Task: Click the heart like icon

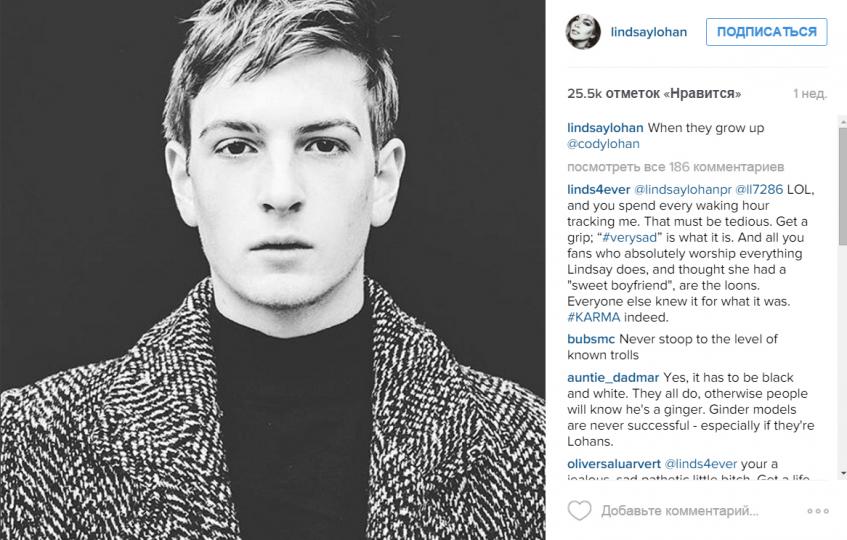Action: 579,510
